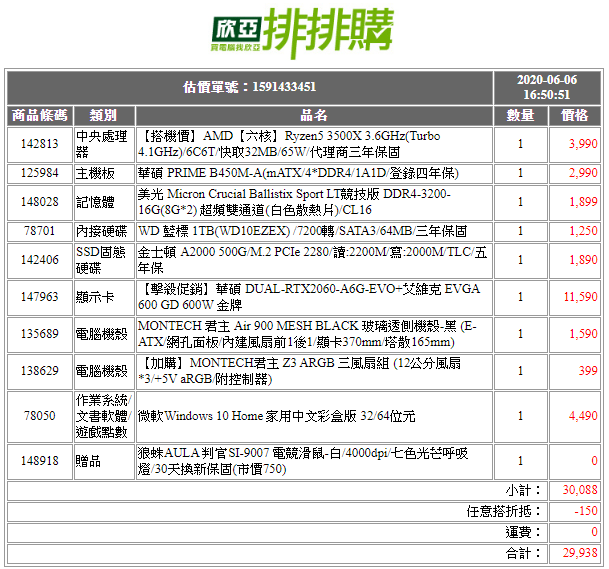The image size is (609, 569).
Task: Select barcode 148028 cell
Action: coord(40,202)
